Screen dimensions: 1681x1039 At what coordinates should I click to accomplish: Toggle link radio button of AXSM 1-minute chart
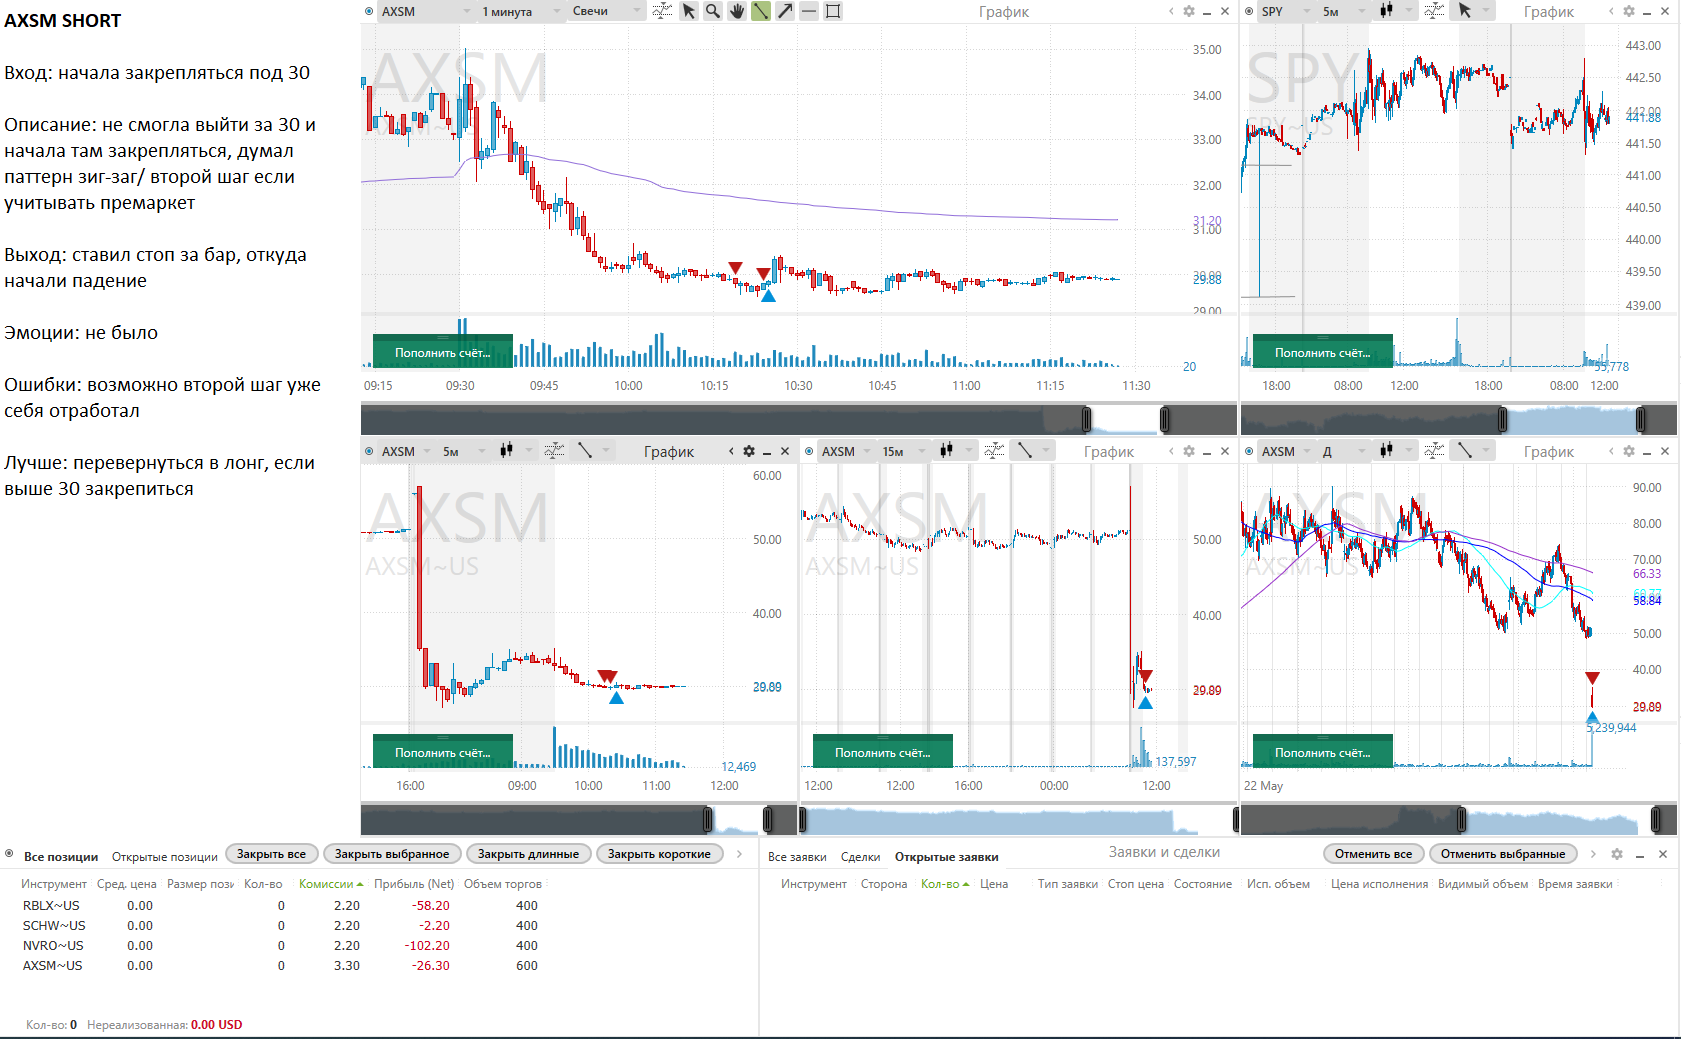point(369,11)
